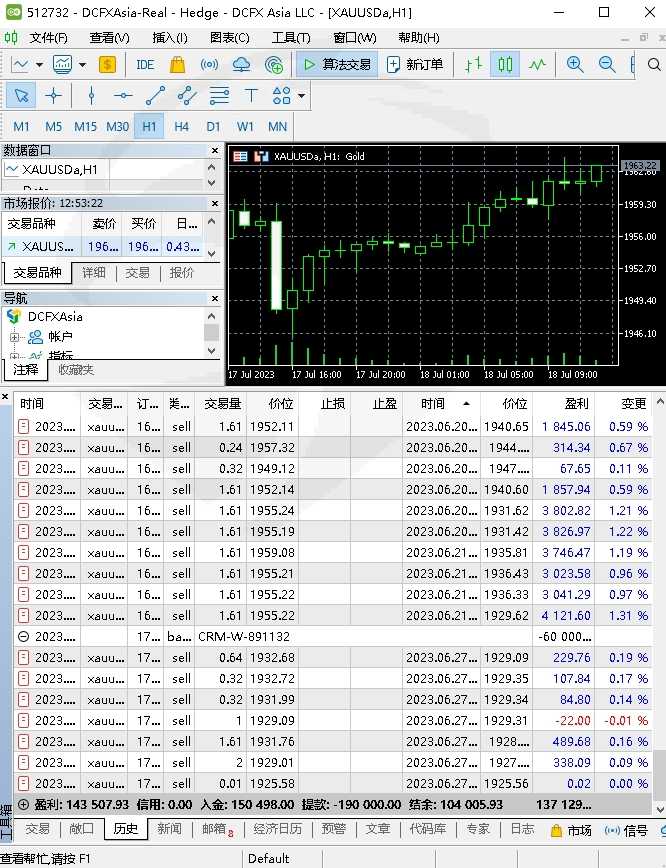Switch to M1 timeframe
Image resolution: width=666 pixels, height=868 pixels.
click(21, 127)
